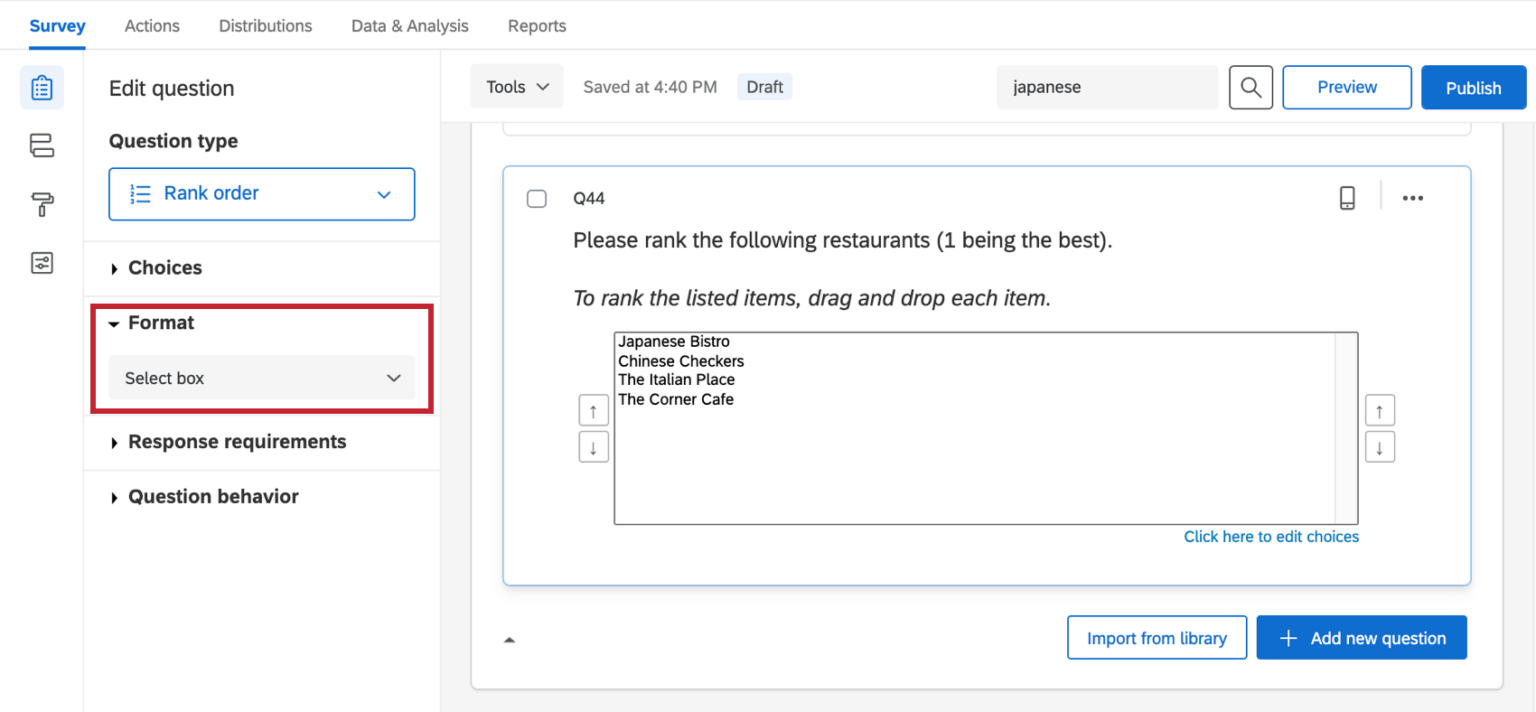Screen dimensions: 1536x712
Task: Open the Tools menu
Action: (x=516, y=87)
